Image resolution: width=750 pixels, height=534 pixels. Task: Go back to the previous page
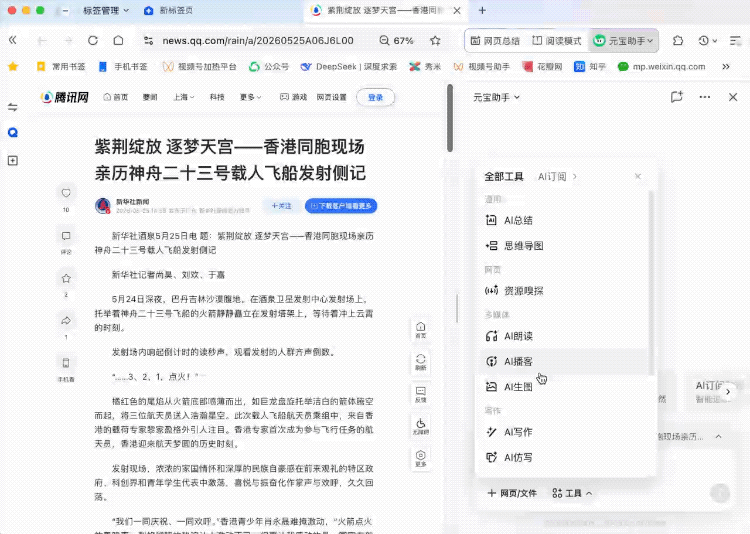point(42,41)
